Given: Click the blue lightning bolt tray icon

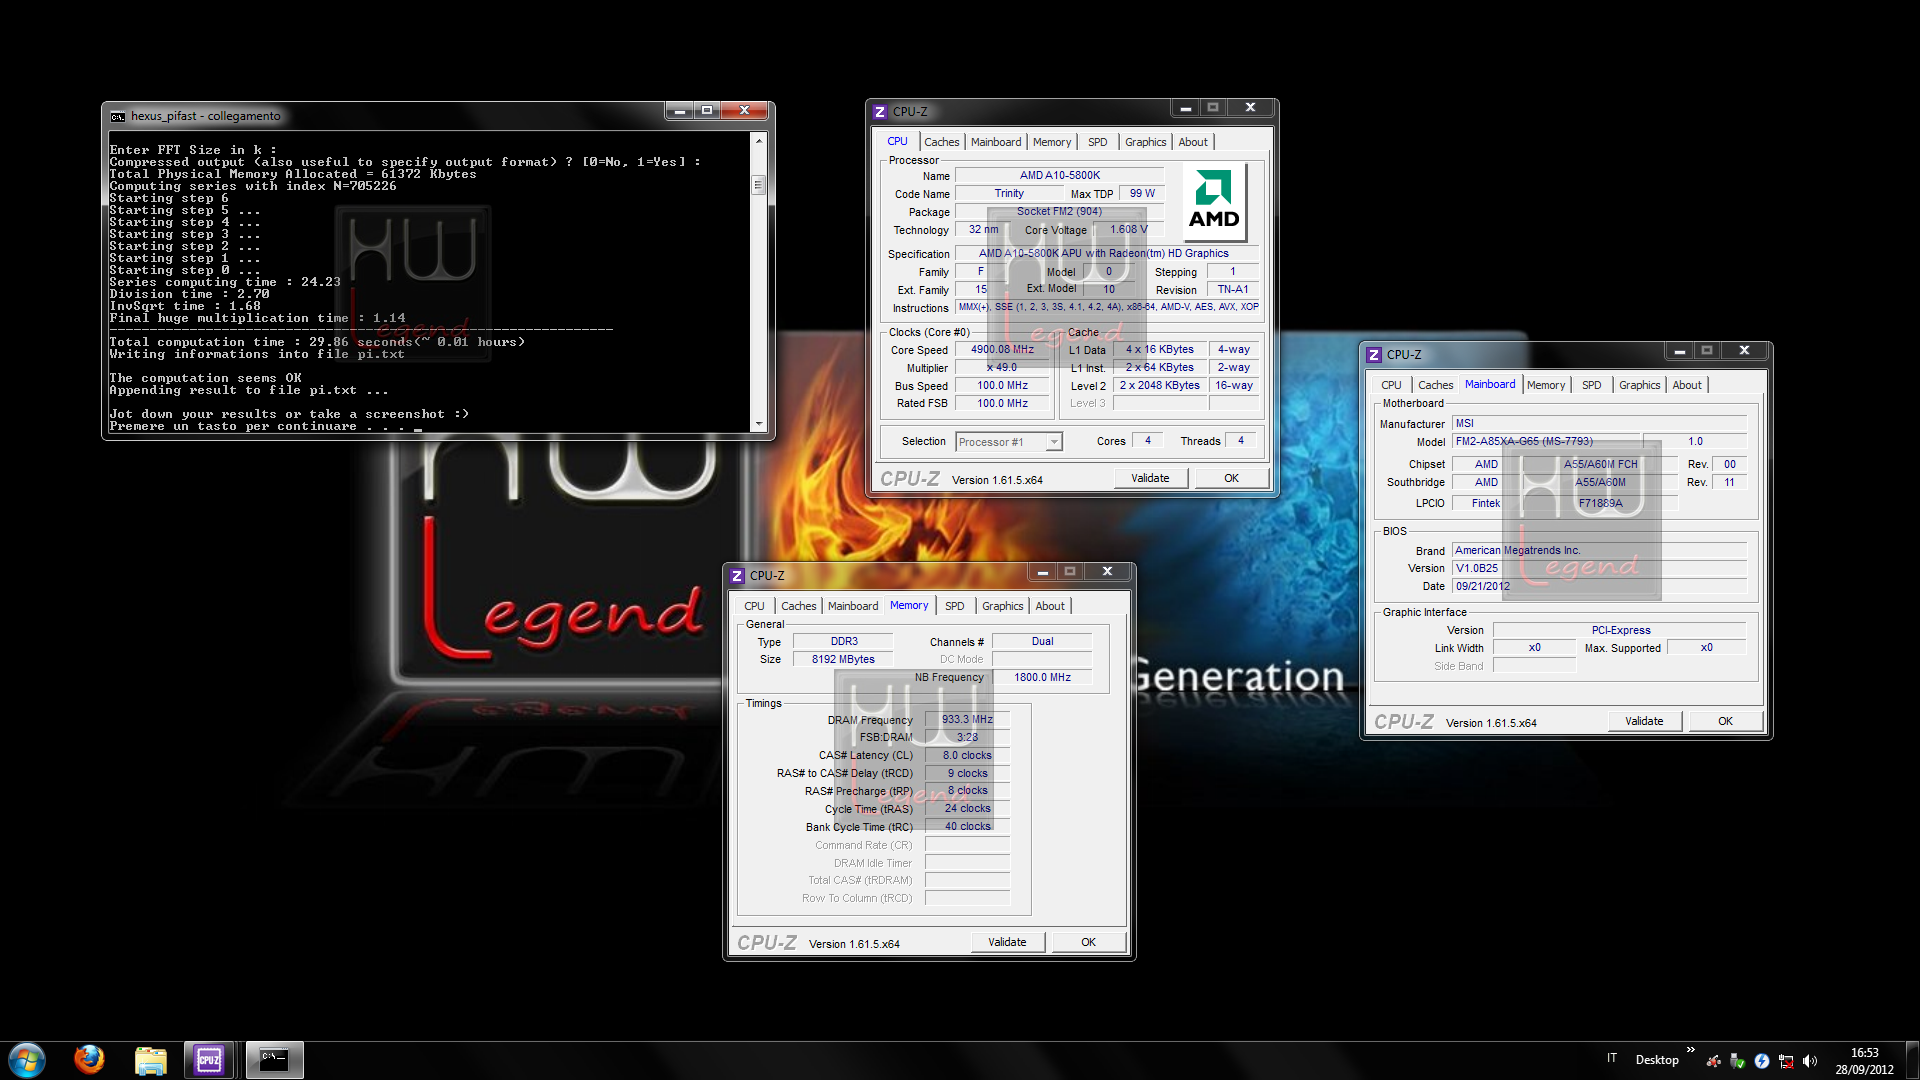Looking at the screenshot, I should [x=1762, y=1061].
